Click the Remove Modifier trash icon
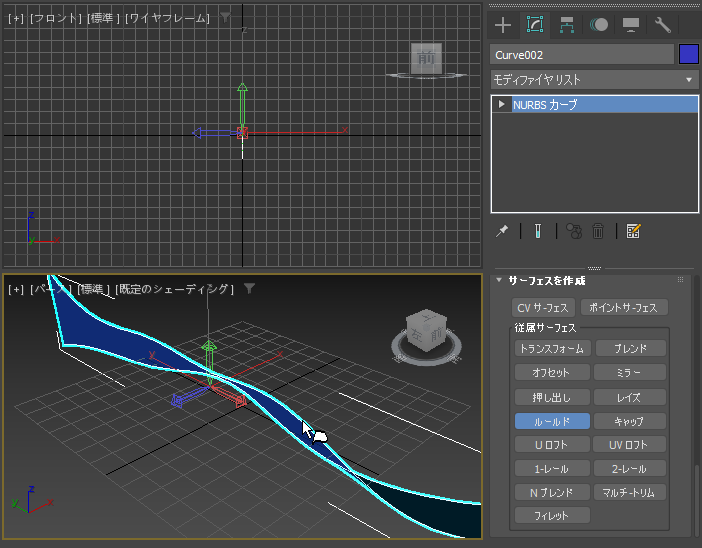 (598, 231)
